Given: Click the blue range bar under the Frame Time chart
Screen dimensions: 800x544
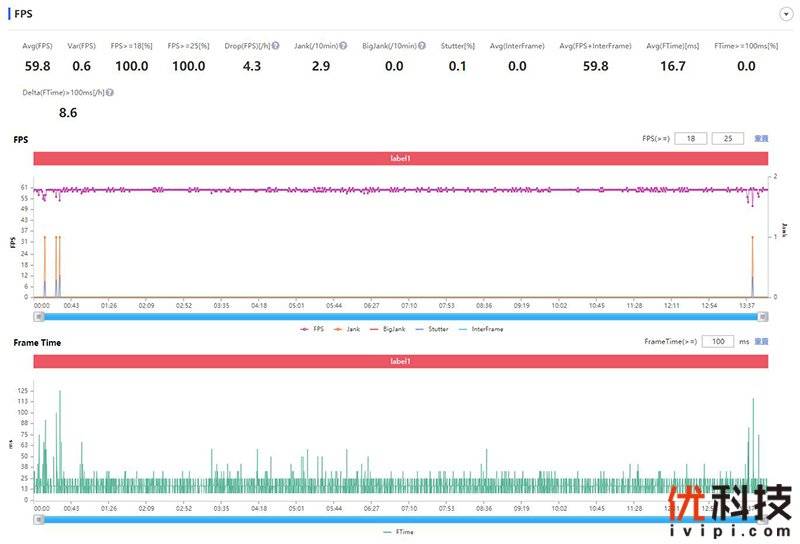Looking at the screenshot, I should (x=401, y=520).
